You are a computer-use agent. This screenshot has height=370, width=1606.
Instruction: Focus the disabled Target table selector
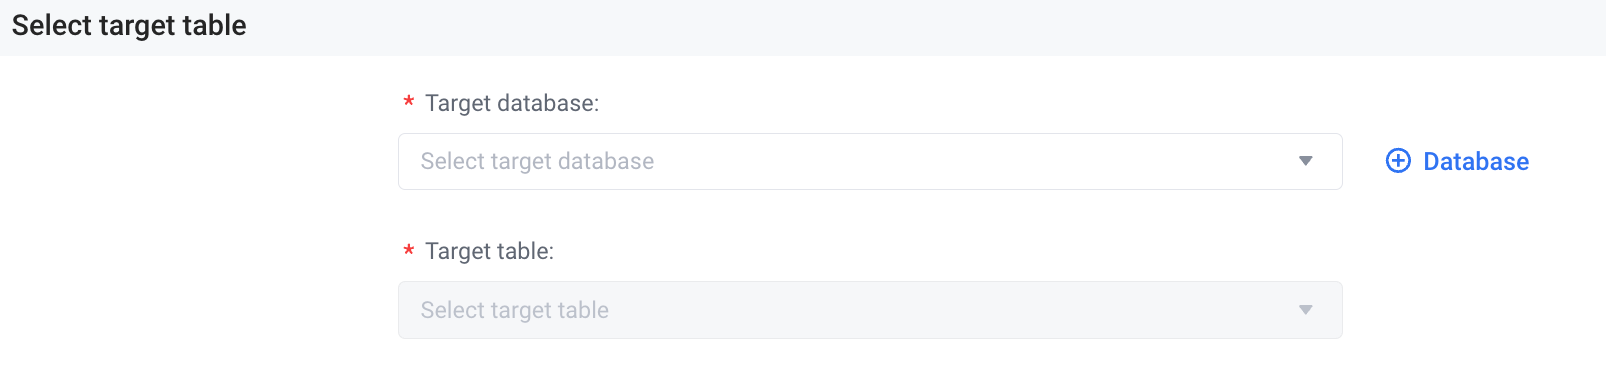pyautogui.click(x=870, y=310)
